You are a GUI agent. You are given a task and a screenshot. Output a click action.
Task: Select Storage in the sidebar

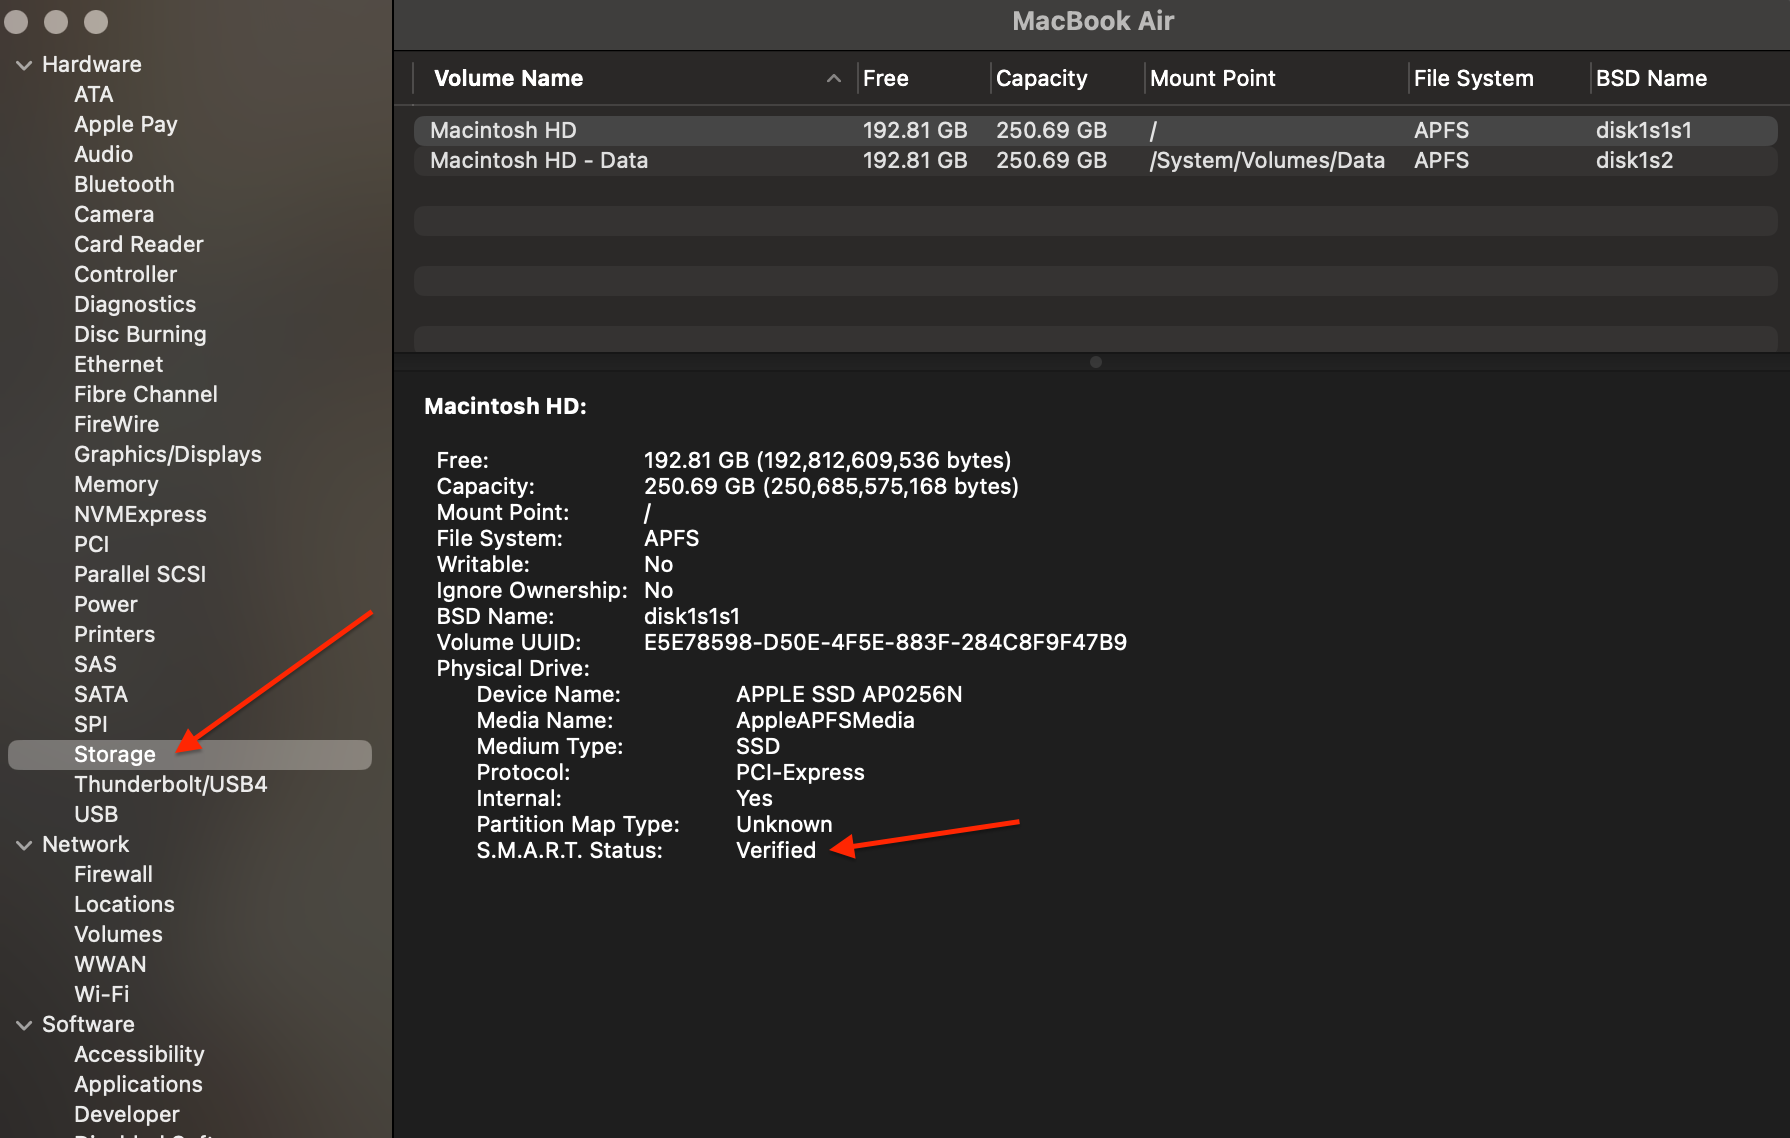[x=190, y=755]
